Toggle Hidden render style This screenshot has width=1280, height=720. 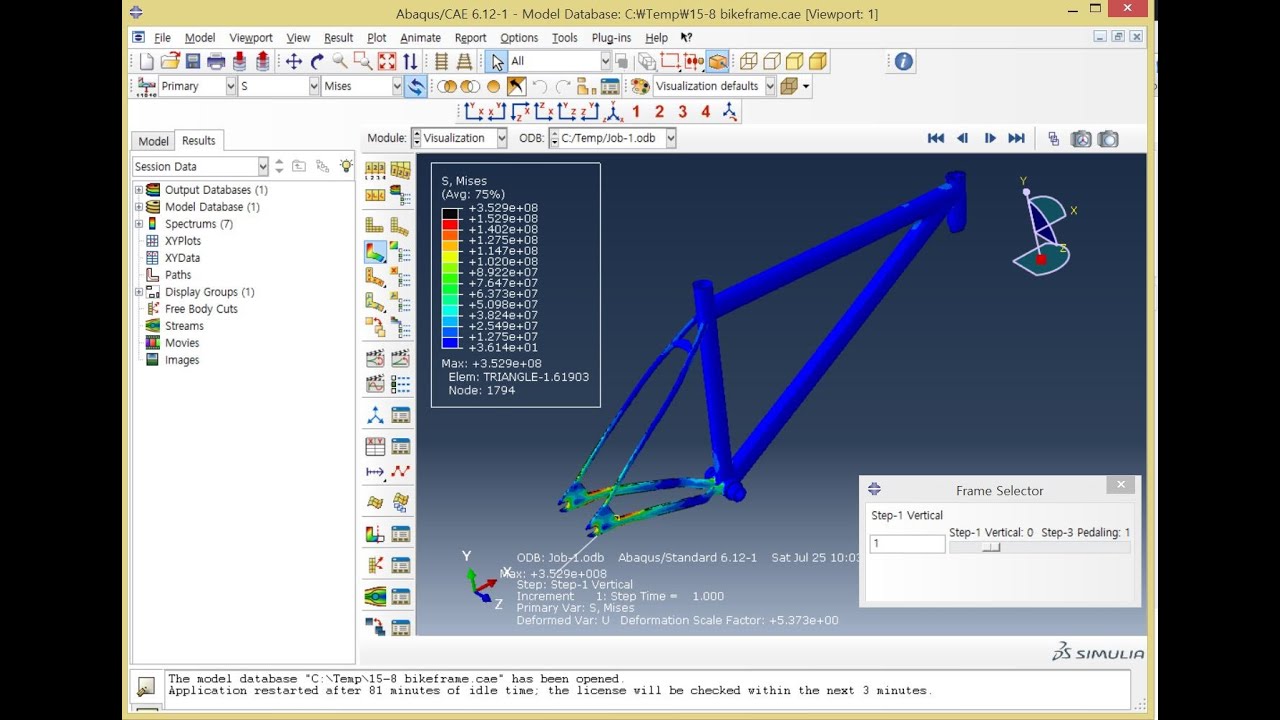(771, 62)
